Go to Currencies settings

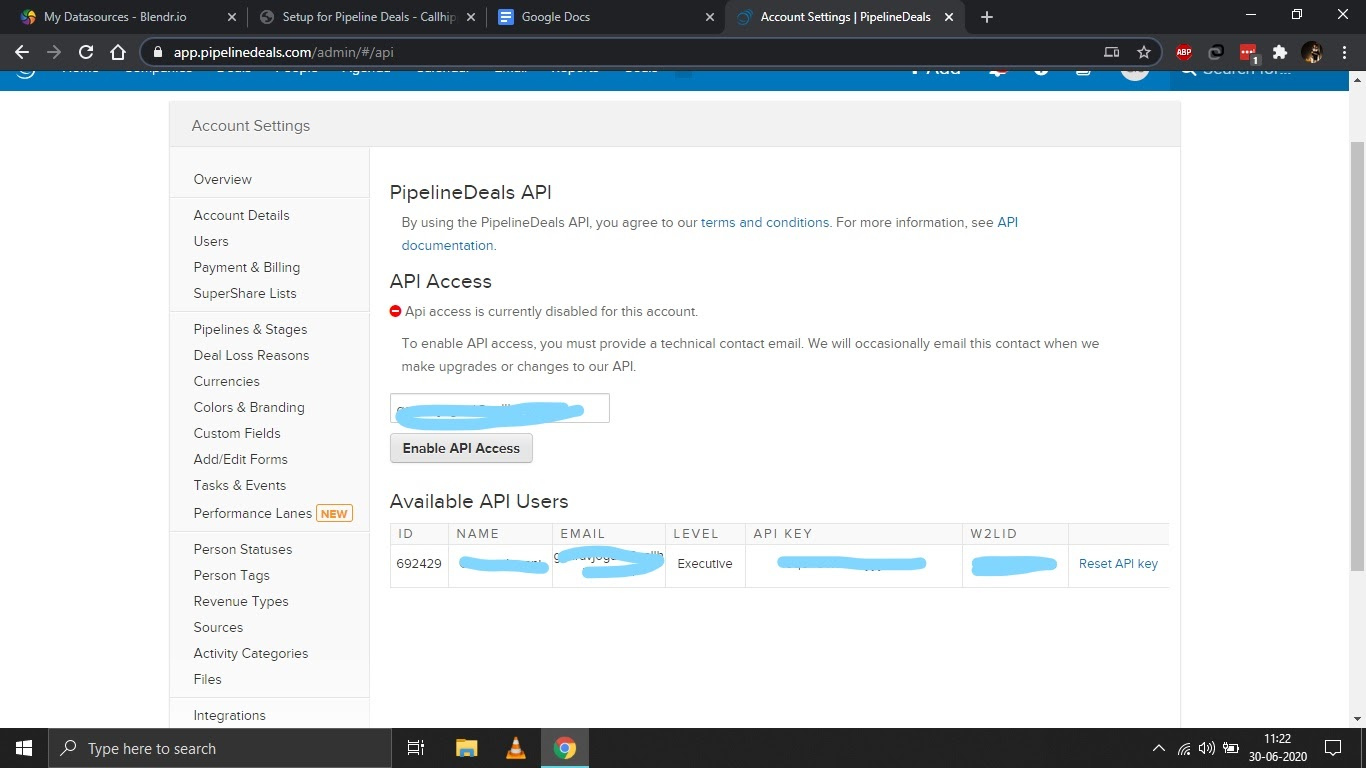tap(227, 381)
